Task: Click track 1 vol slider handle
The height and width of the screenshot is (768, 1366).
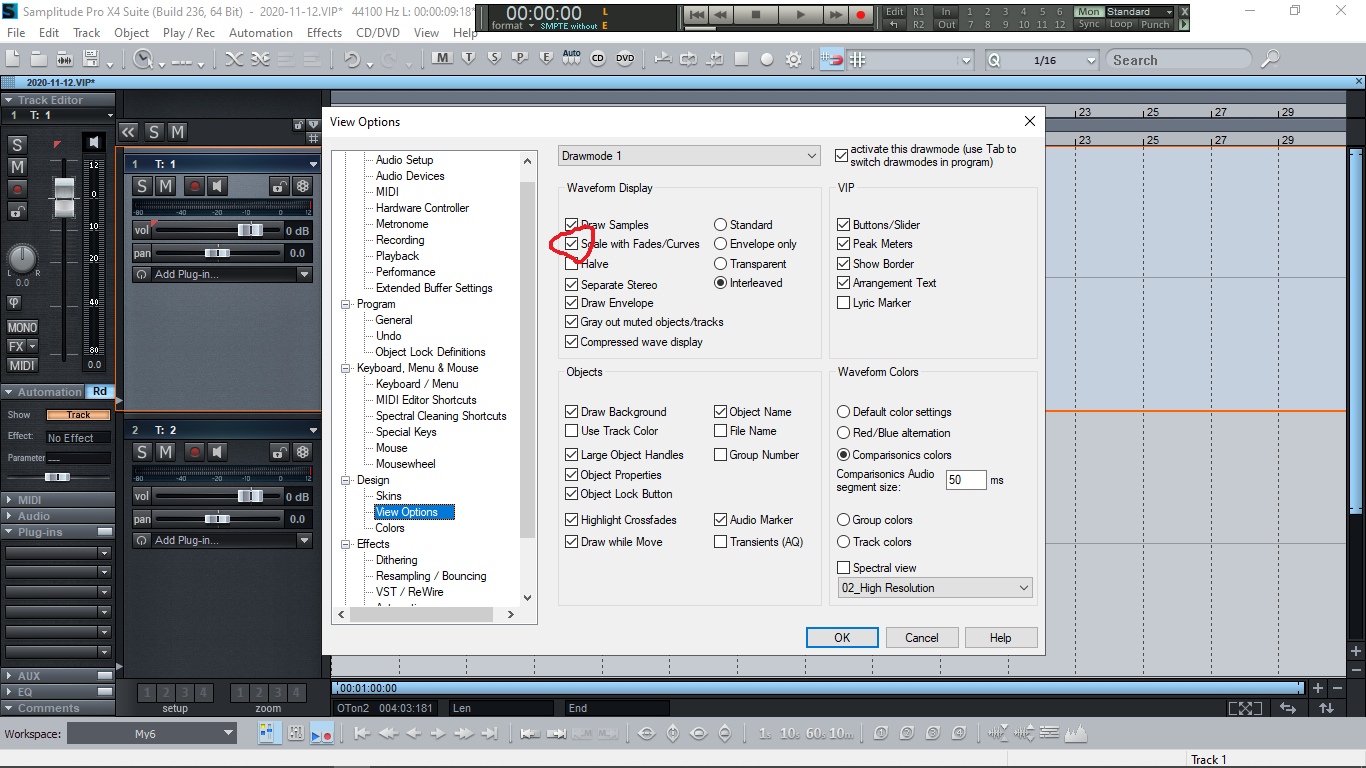Action: pyautogui.click(x=250, y=230)
